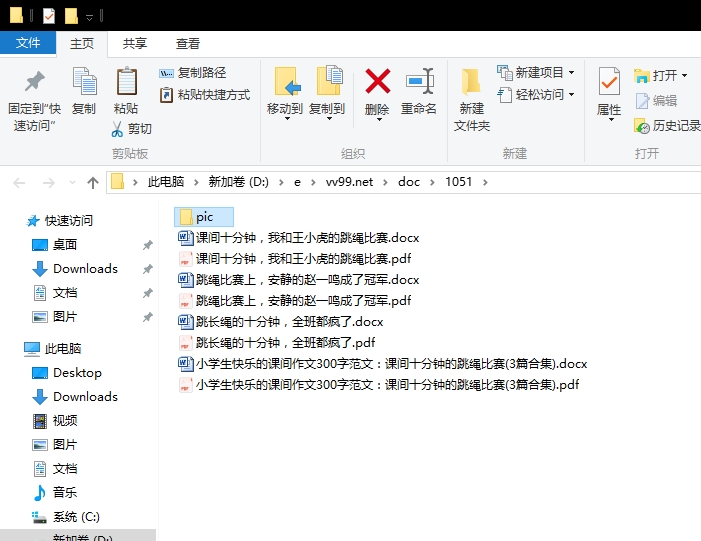Expand chevron after 此电脑 in address bar
Screen dimensions: 701x541
[196, 182]
